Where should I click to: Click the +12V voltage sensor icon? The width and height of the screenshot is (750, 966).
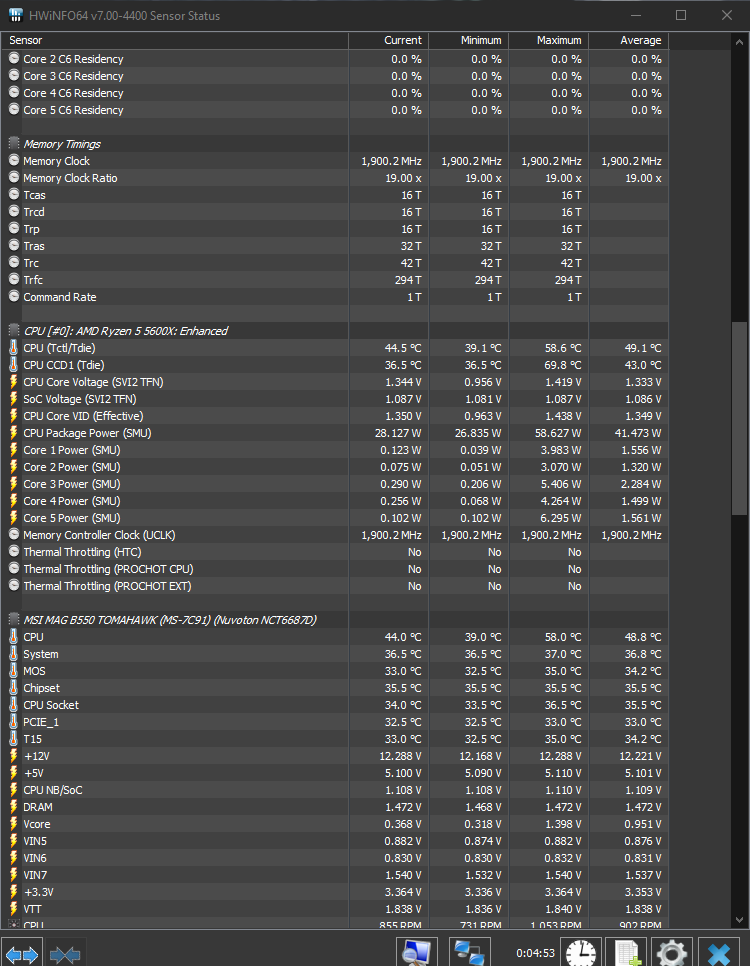point(12,756)
